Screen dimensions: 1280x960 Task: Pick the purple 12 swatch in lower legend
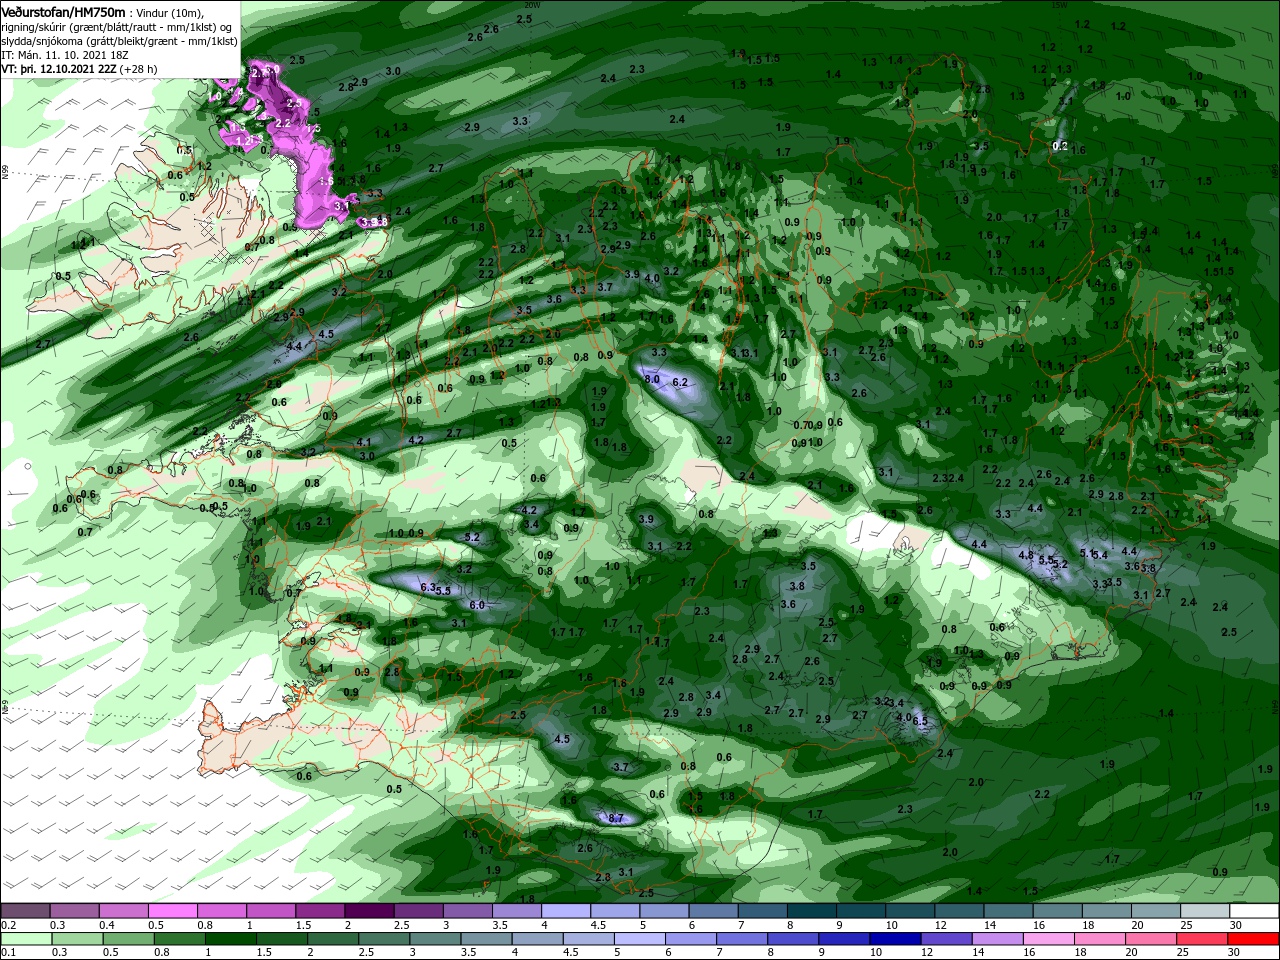click(947, 938)
